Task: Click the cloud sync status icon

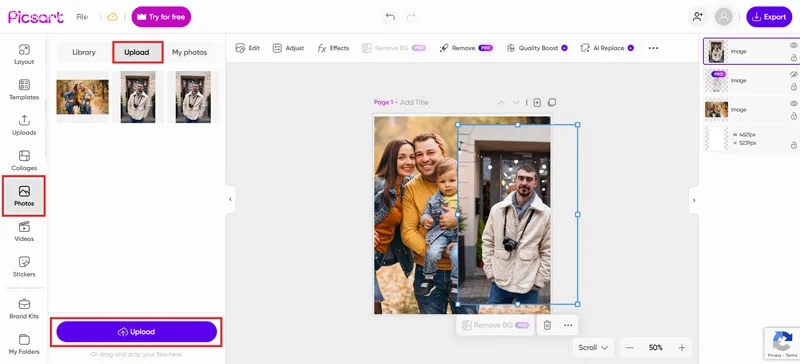Action: pos(112,17)
